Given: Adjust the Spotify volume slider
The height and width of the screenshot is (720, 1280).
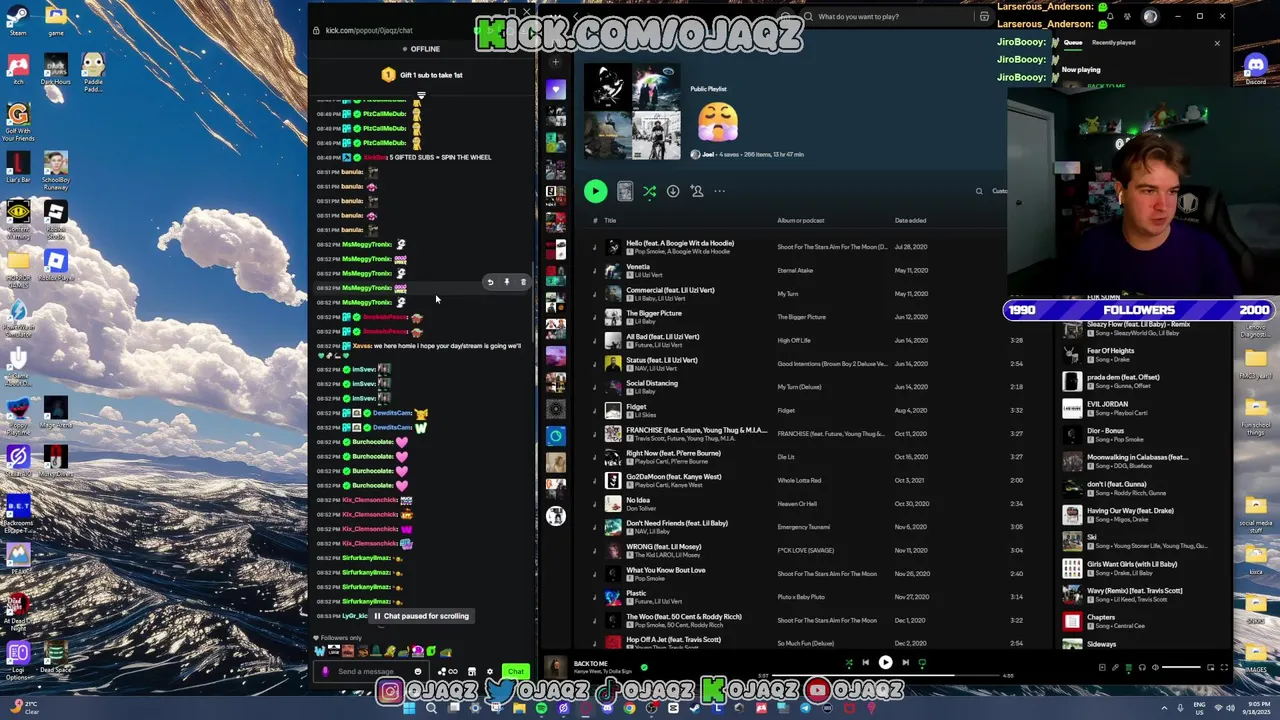Looking at the screenshot, I should [x=1180, y=667].
